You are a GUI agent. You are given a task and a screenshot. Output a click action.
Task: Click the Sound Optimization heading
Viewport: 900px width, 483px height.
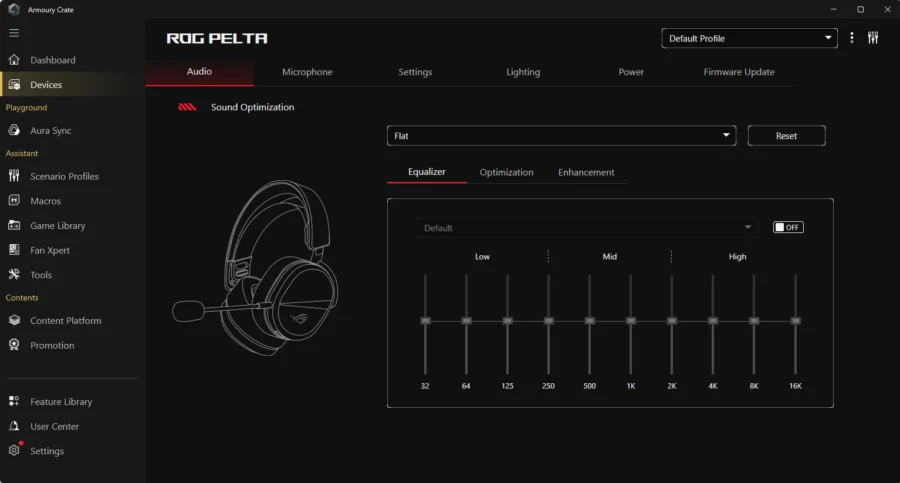tap(252, 107)
